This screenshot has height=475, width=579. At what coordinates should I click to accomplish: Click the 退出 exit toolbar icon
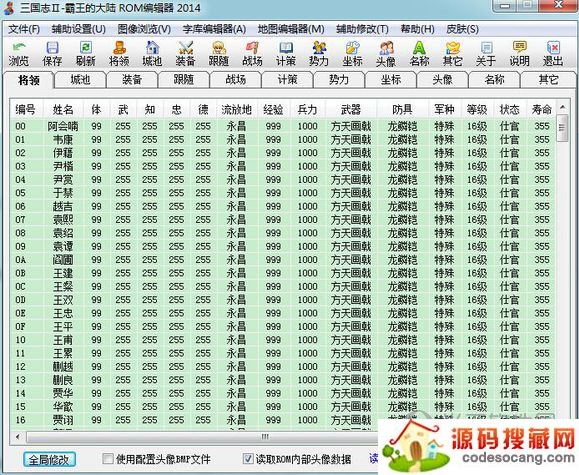[x=553, y=54]
